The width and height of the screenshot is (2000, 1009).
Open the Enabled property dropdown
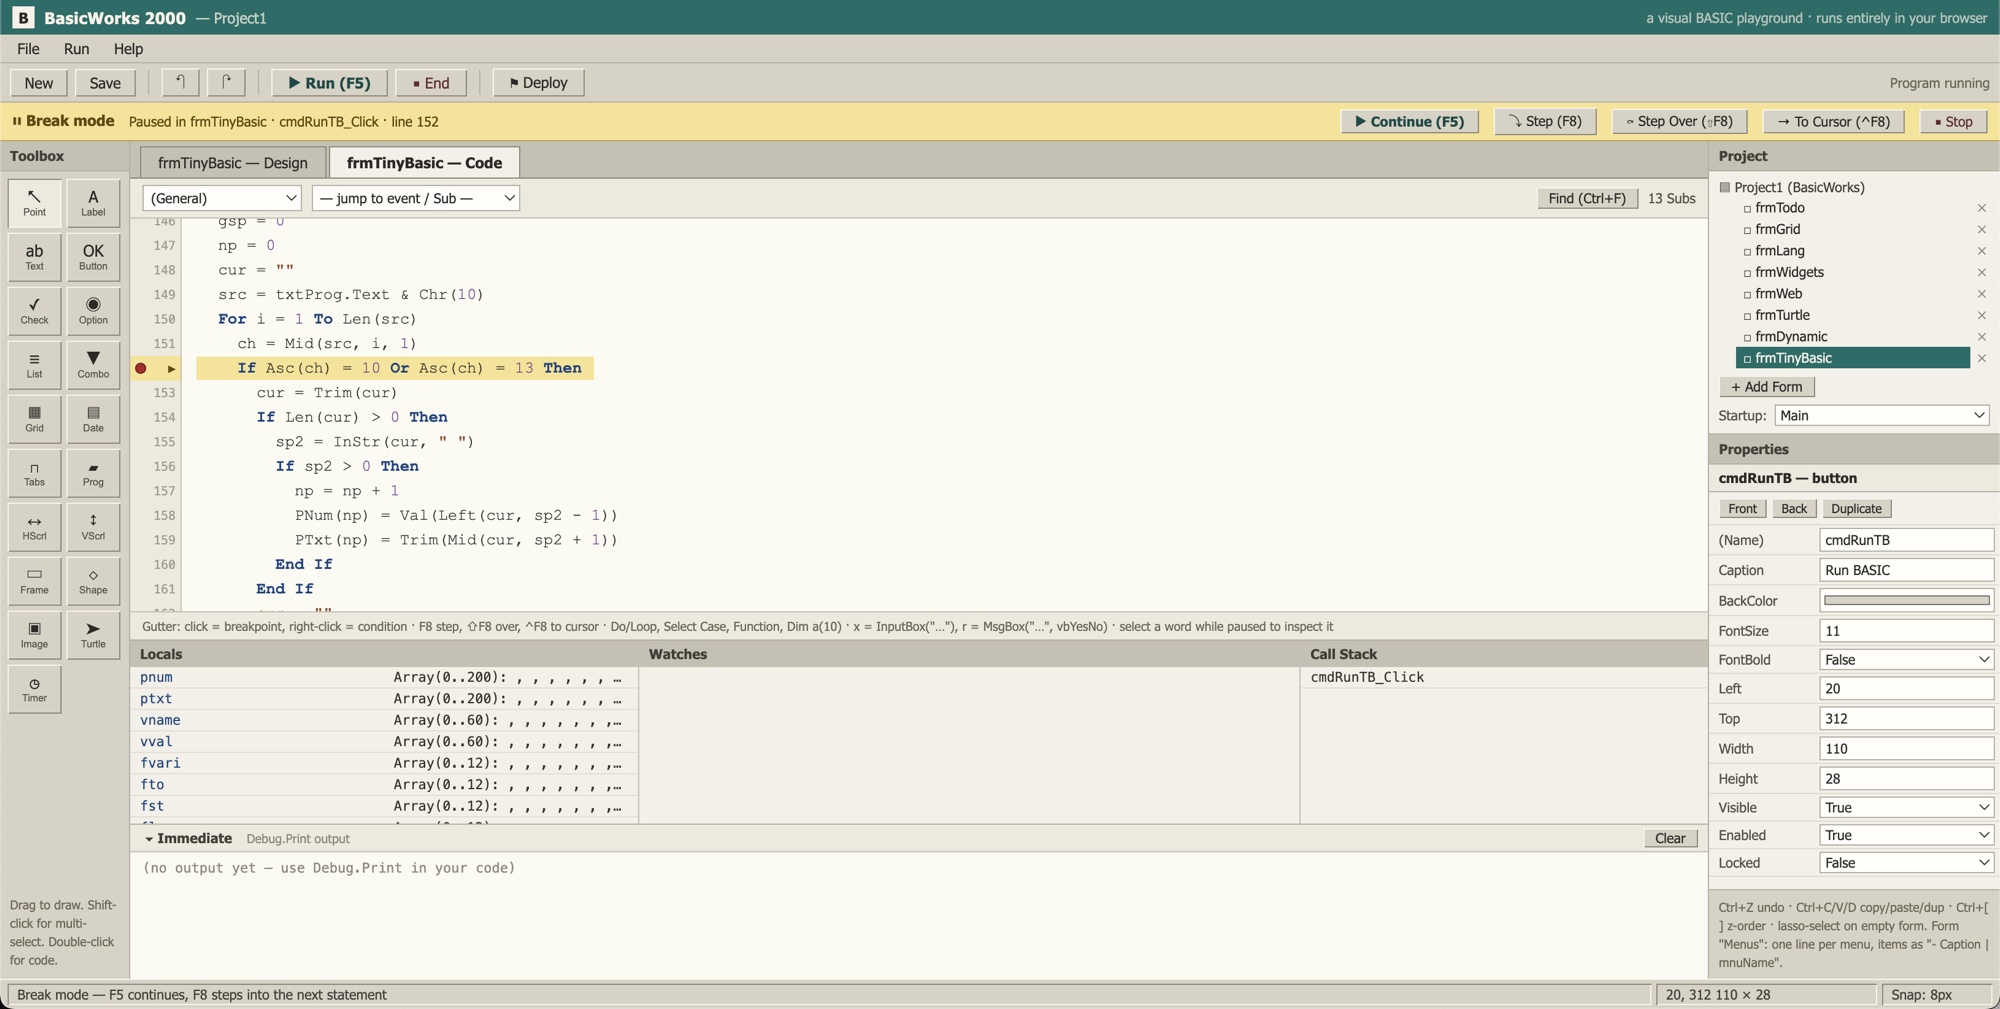pos(1906,835)
